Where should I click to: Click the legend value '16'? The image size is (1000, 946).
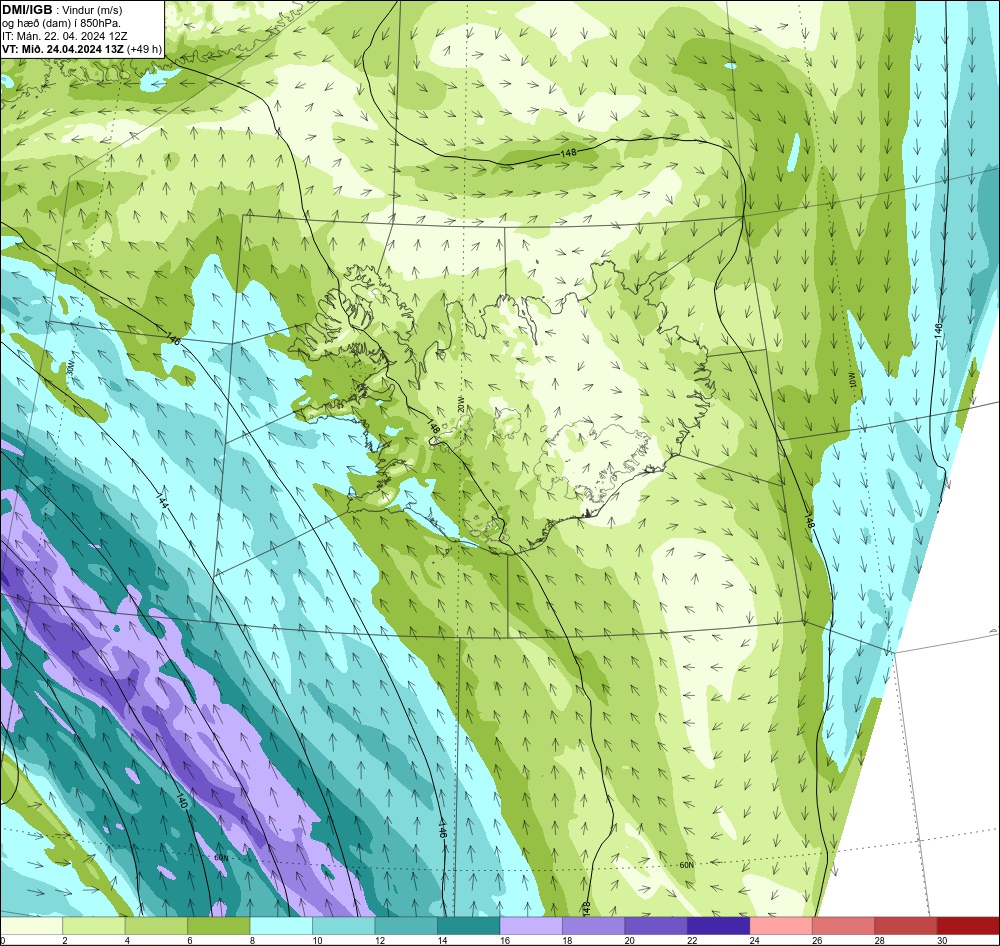pos(504,940)
